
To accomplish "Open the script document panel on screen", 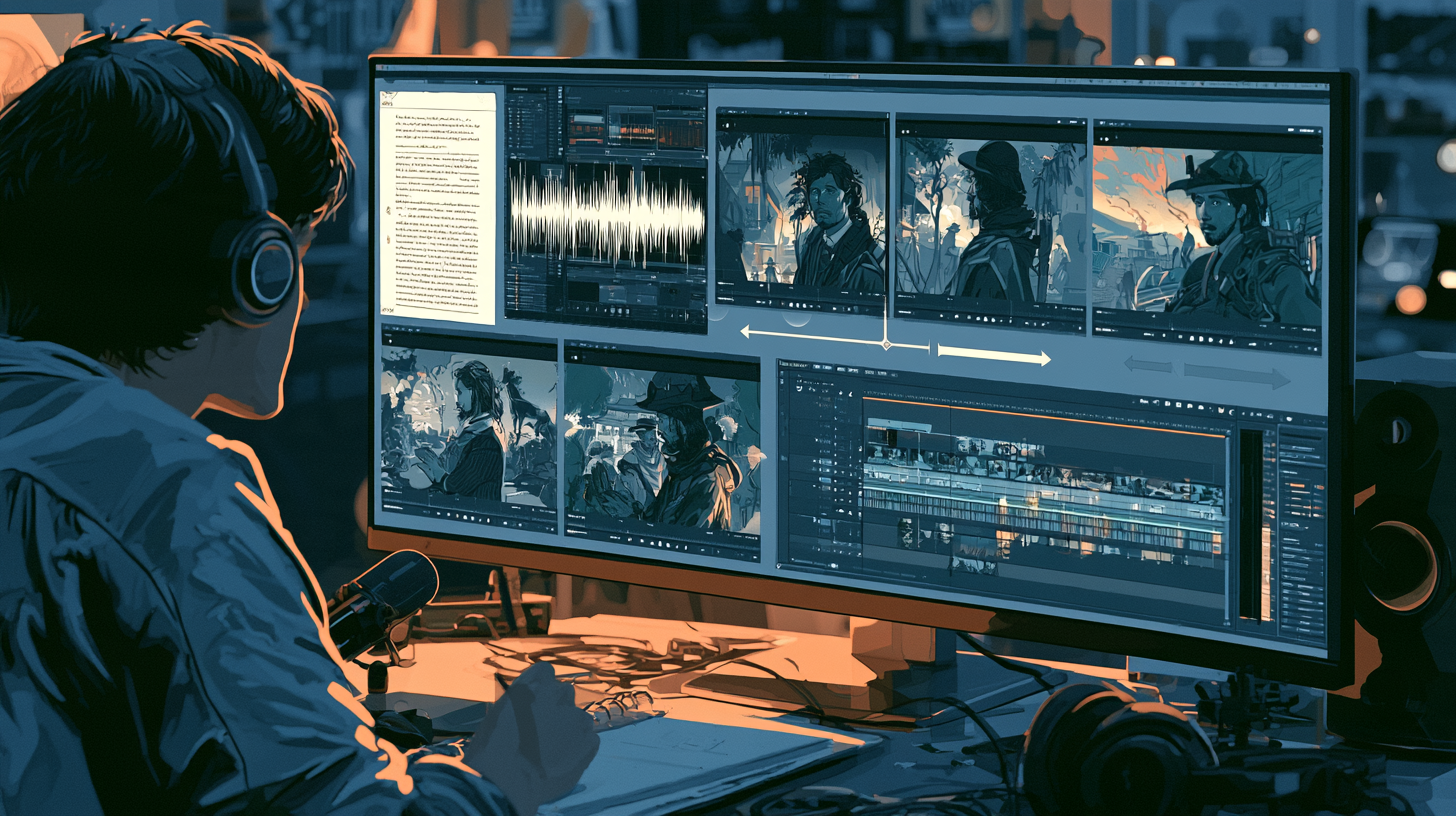I will (436, 206).
